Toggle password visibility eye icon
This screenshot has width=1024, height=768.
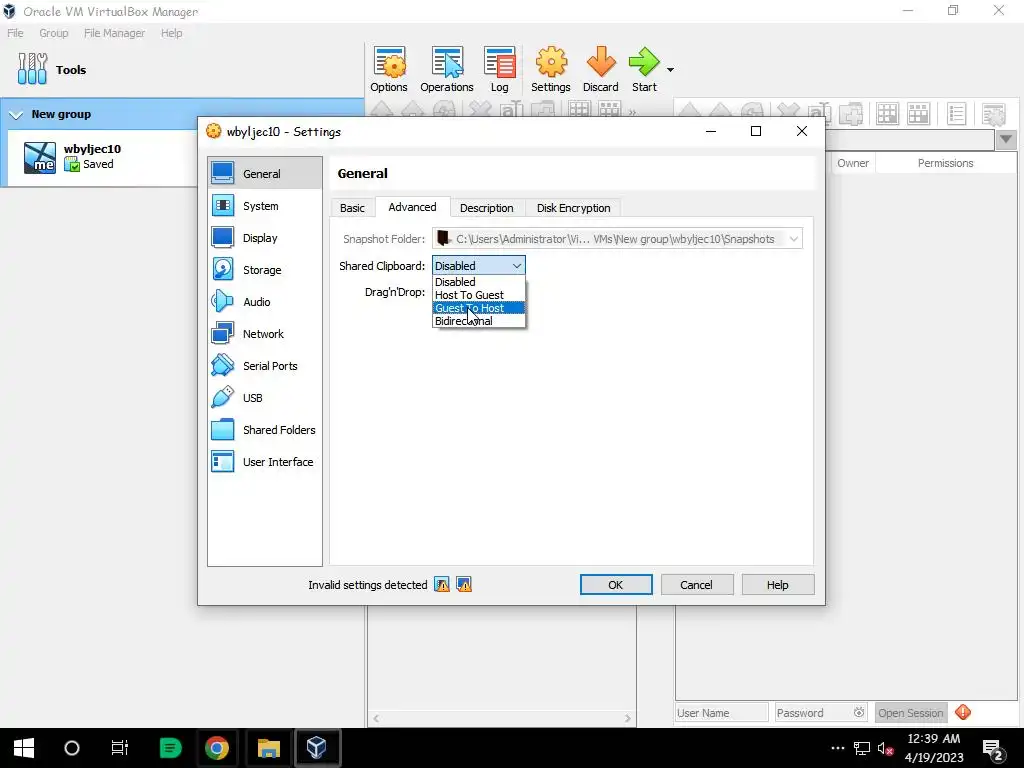pos(859,712)
